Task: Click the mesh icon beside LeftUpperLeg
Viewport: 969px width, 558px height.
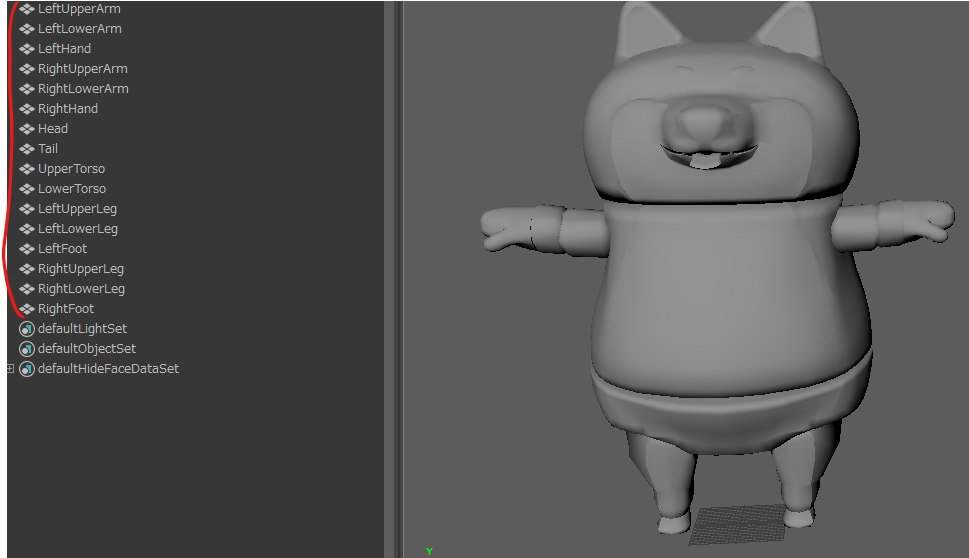Action: [x=27, y=209]
